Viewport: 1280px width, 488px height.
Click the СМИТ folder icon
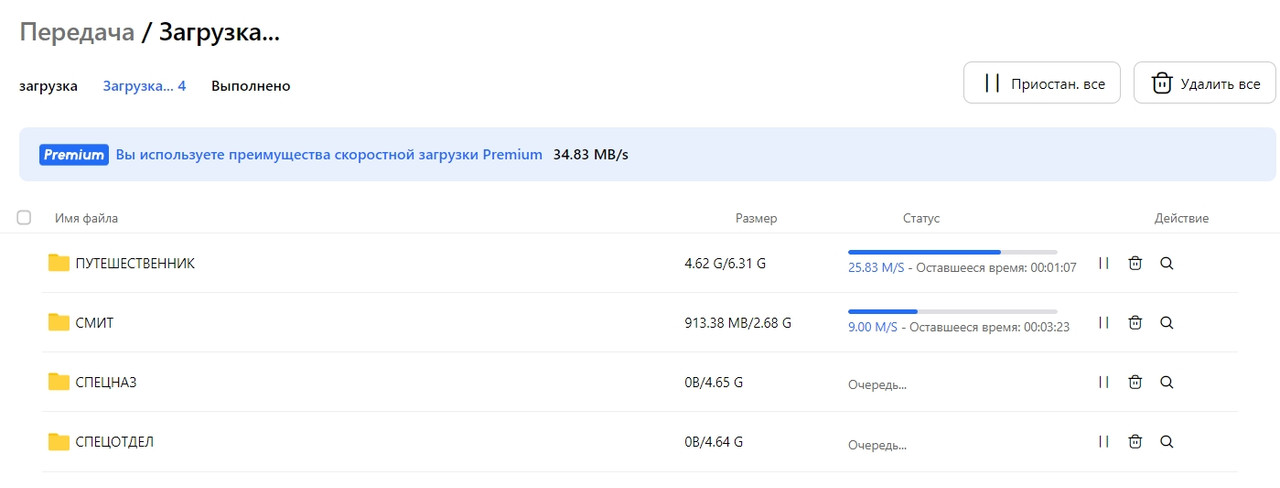tap(59, 322)
